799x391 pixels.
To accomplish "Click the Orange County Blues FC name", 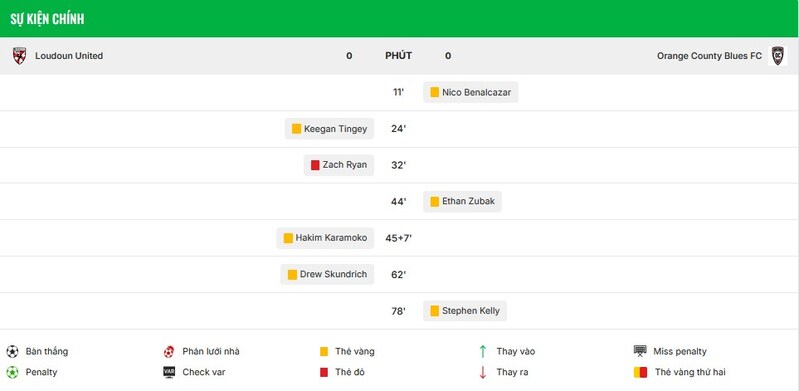I will click(709, 56).
